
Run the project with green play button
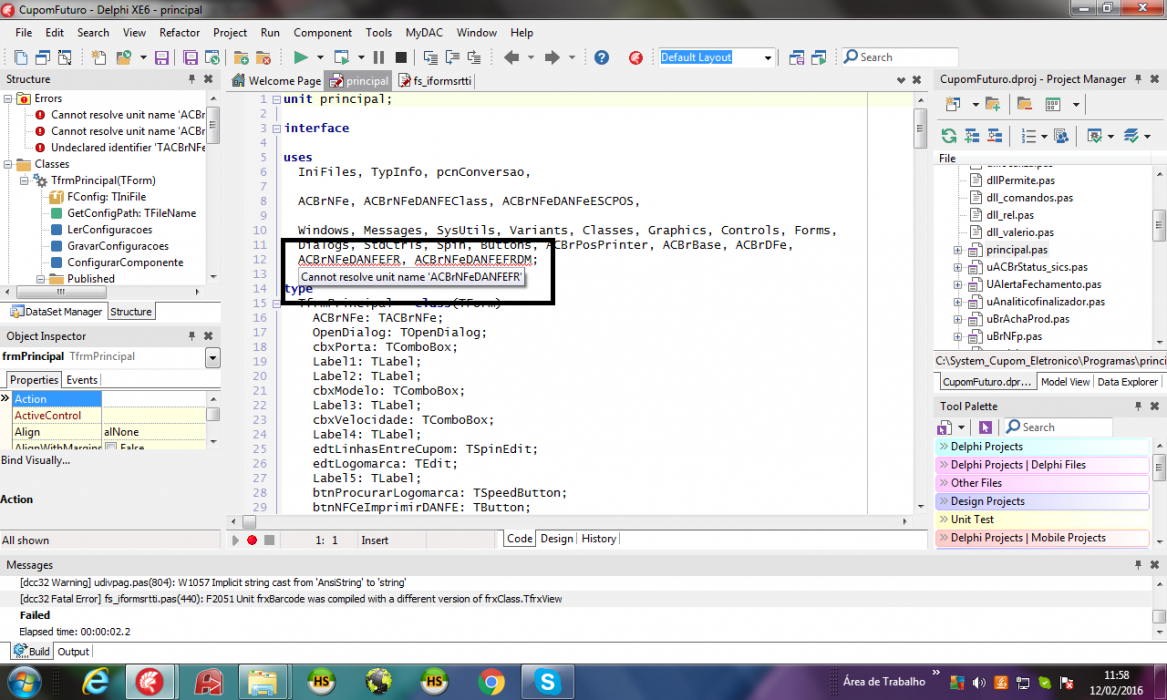coord(301,57)
